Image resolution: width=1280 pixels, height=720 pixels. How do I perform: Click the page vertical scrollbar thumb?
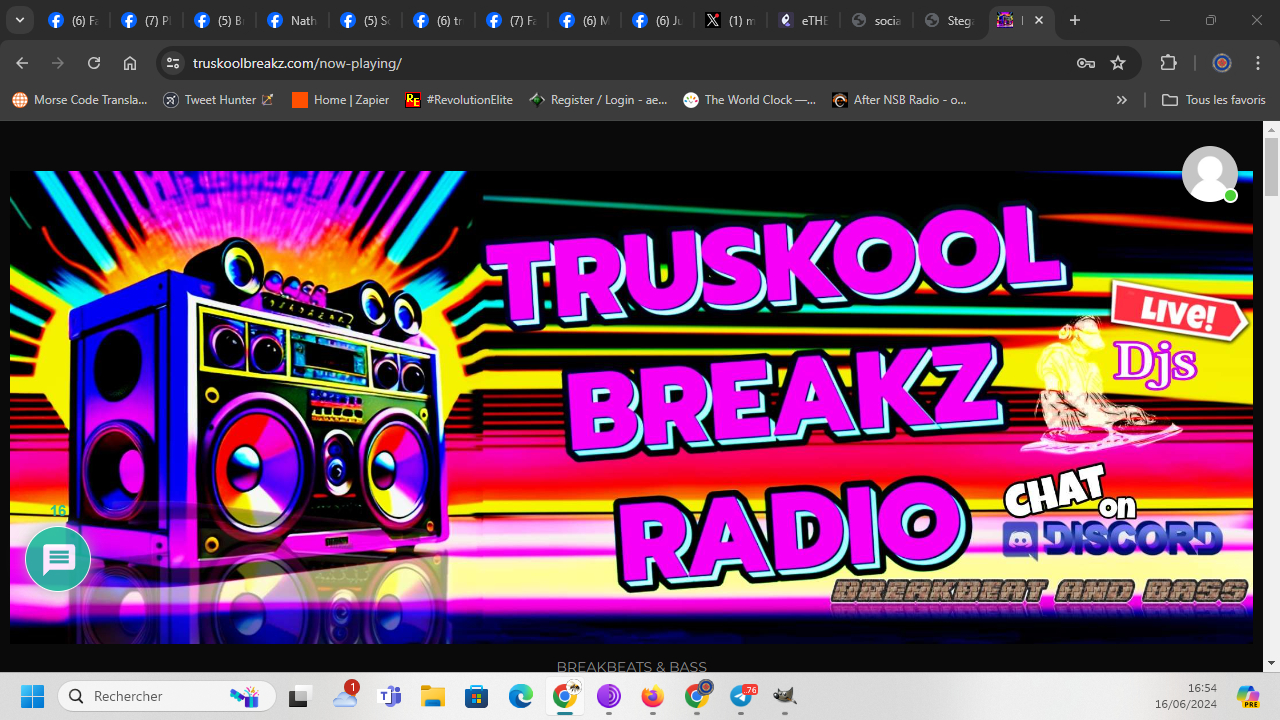[x=1271, y=167]
